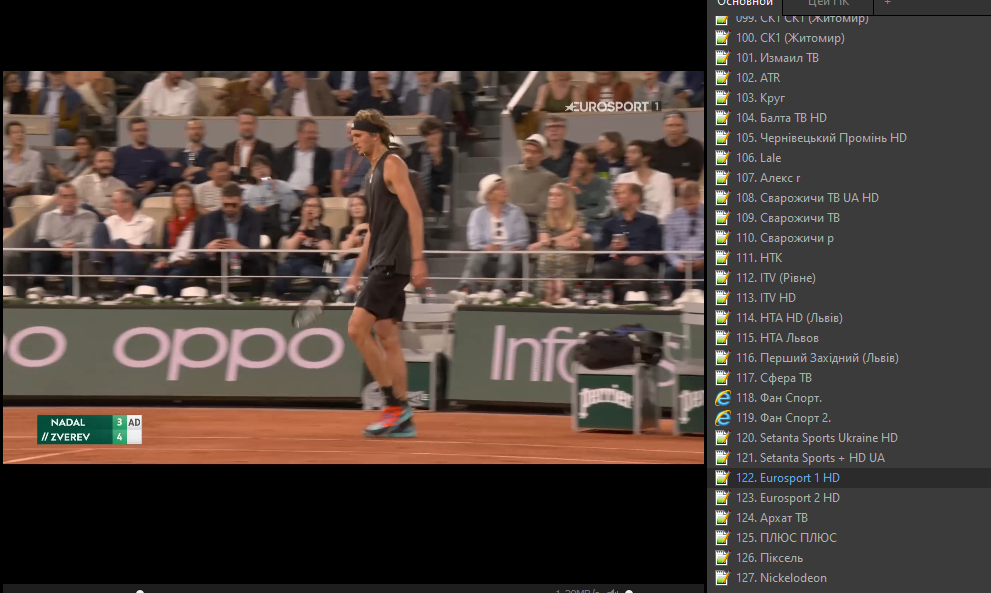This screenshot has width=991, height=593.
Task: Select the icon next to 113. ITV HD
Action: [722, 298]
